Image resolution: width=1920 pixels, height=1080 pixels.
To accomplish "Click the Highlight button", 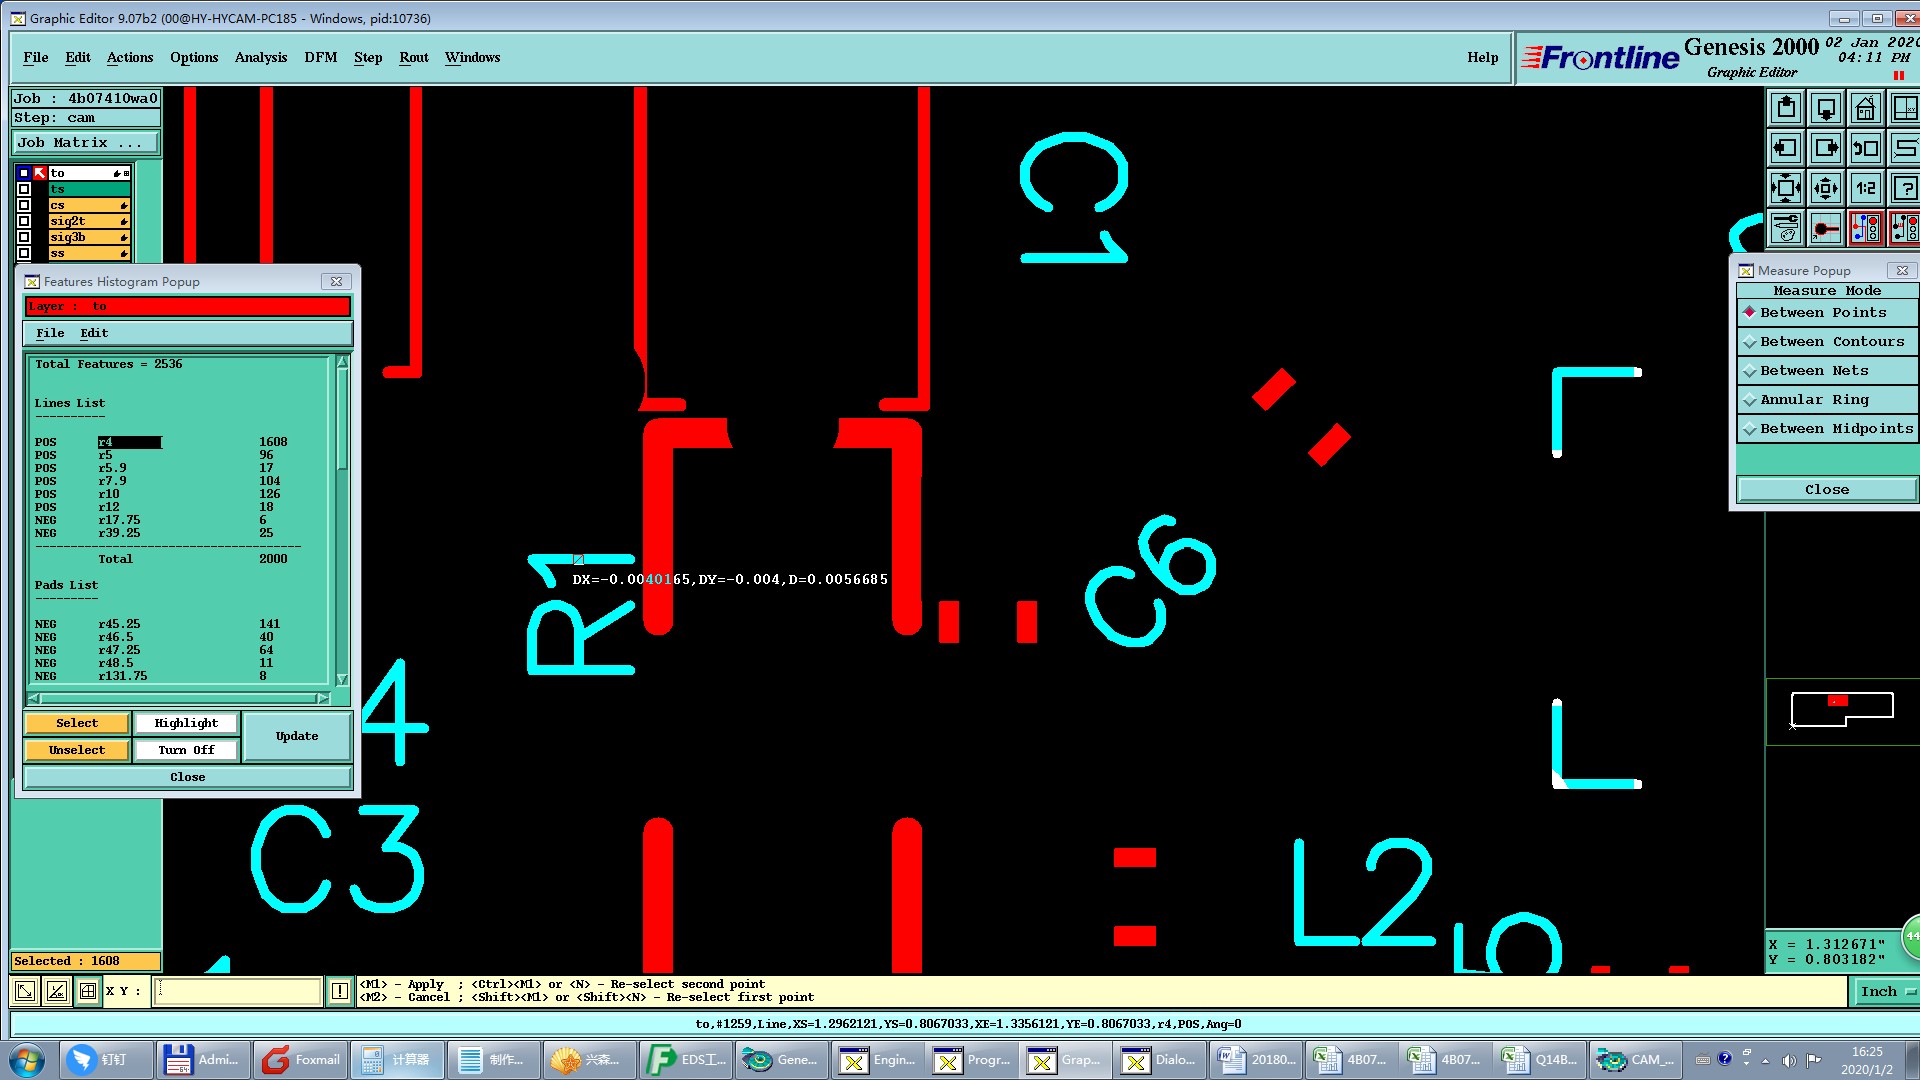I will coord(186,723).
